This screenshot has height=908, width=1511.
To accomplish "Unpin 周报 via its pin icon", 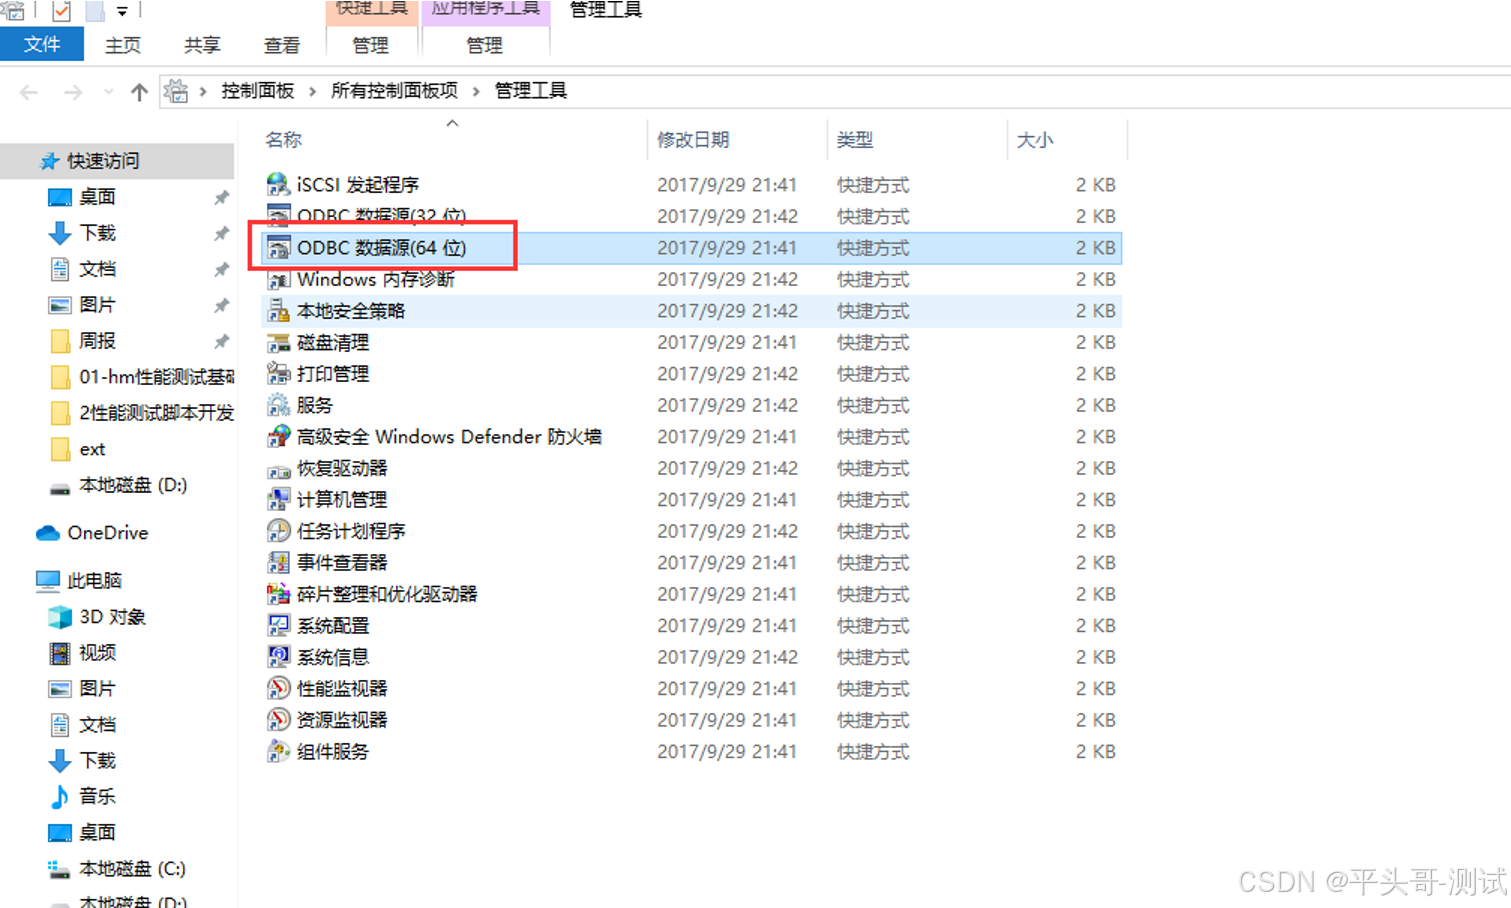I will coord(222,342).
